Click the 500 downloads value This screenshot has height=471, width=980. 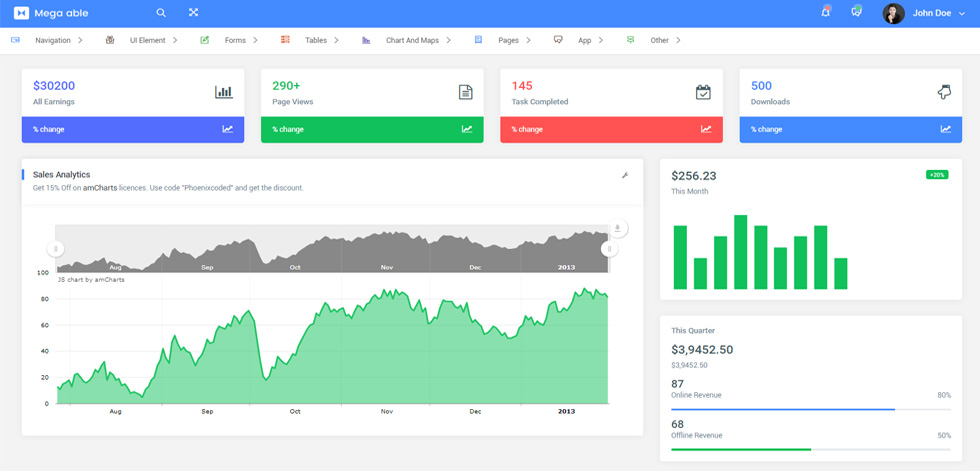[x=761, y=86]
